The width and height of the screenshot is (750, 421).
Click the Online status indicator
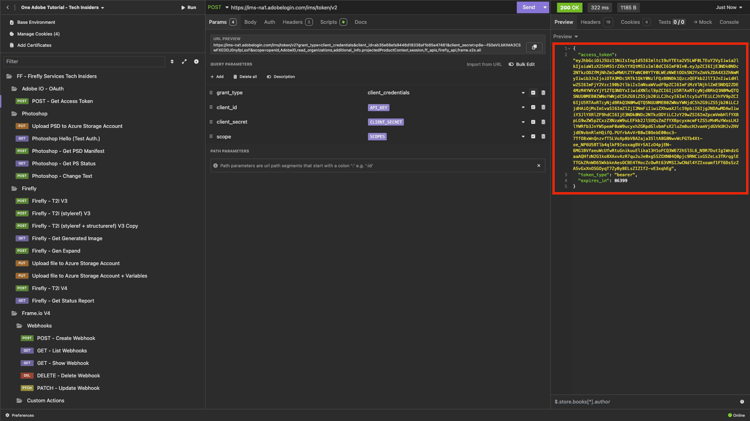(x=736, y=415)
